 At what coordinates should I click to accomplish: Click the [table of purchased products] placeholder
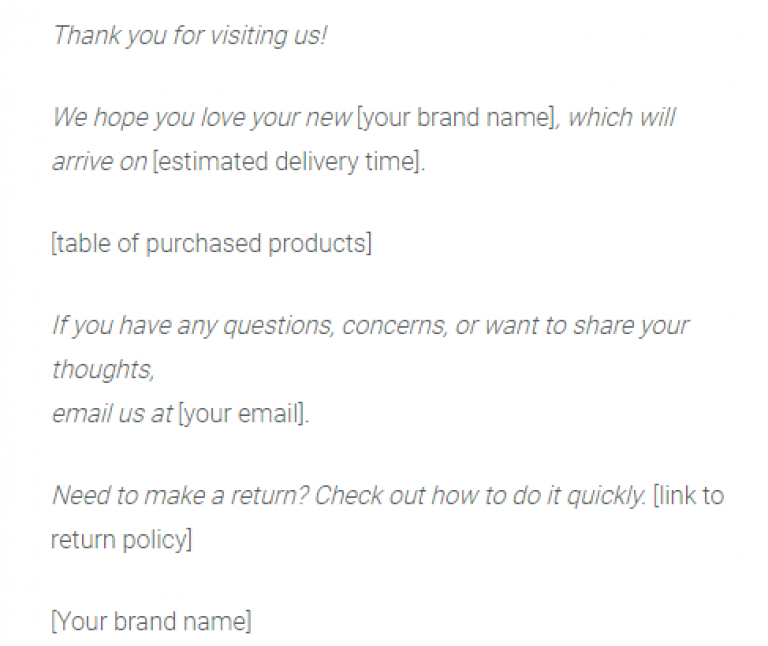click(211, 244)
